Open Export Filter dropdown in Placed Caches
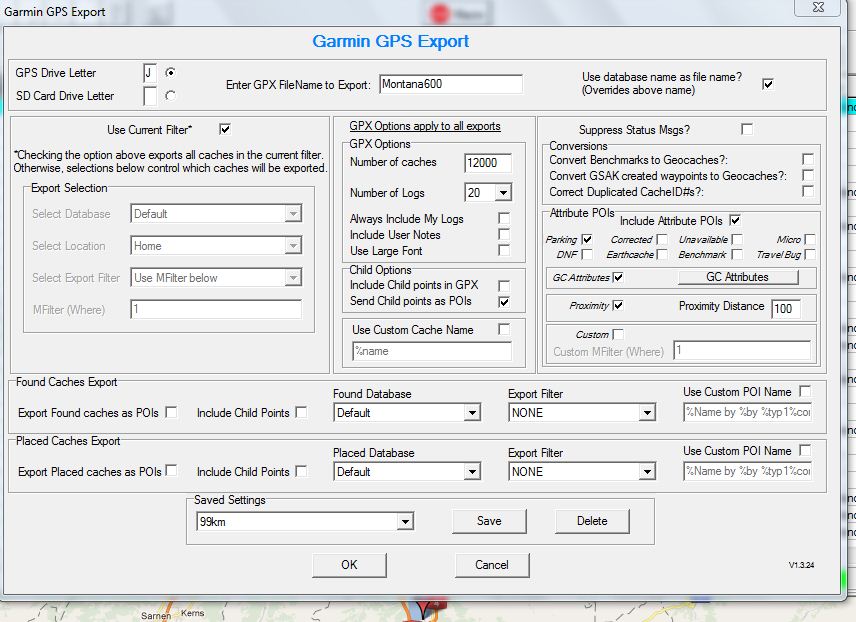Viewport: 856px width, 622px height. [x=647, y=472]
